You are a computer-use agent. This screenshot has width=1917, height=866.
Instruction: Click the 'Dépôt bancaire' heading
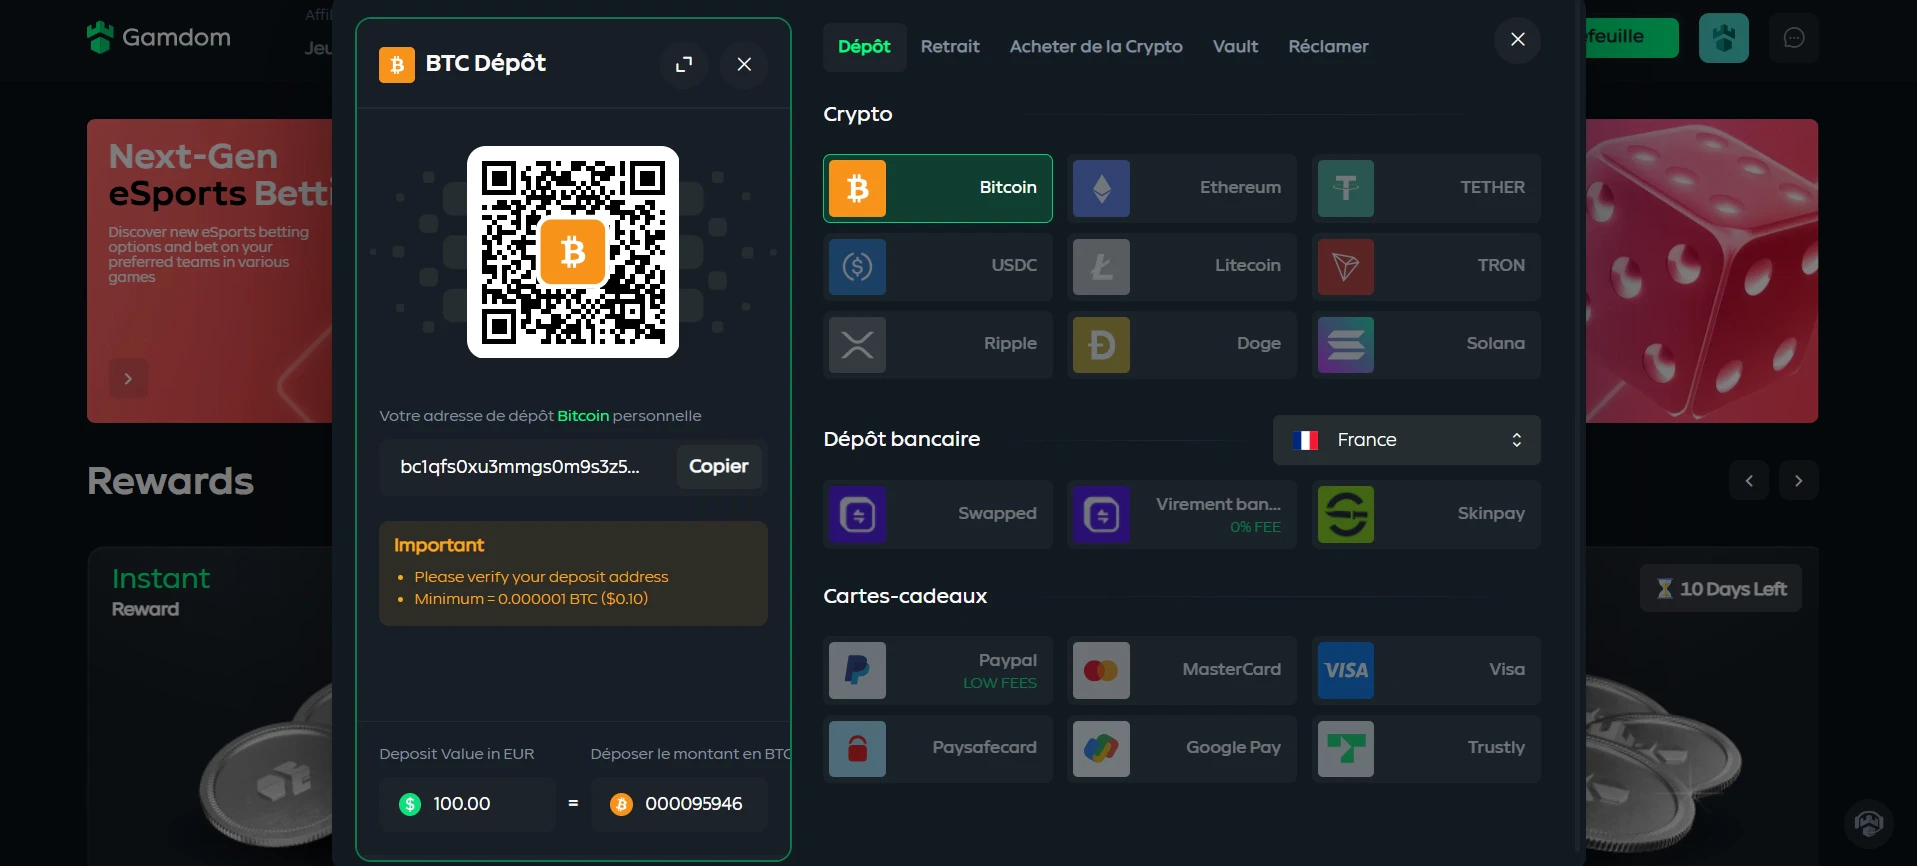(902, 439)
